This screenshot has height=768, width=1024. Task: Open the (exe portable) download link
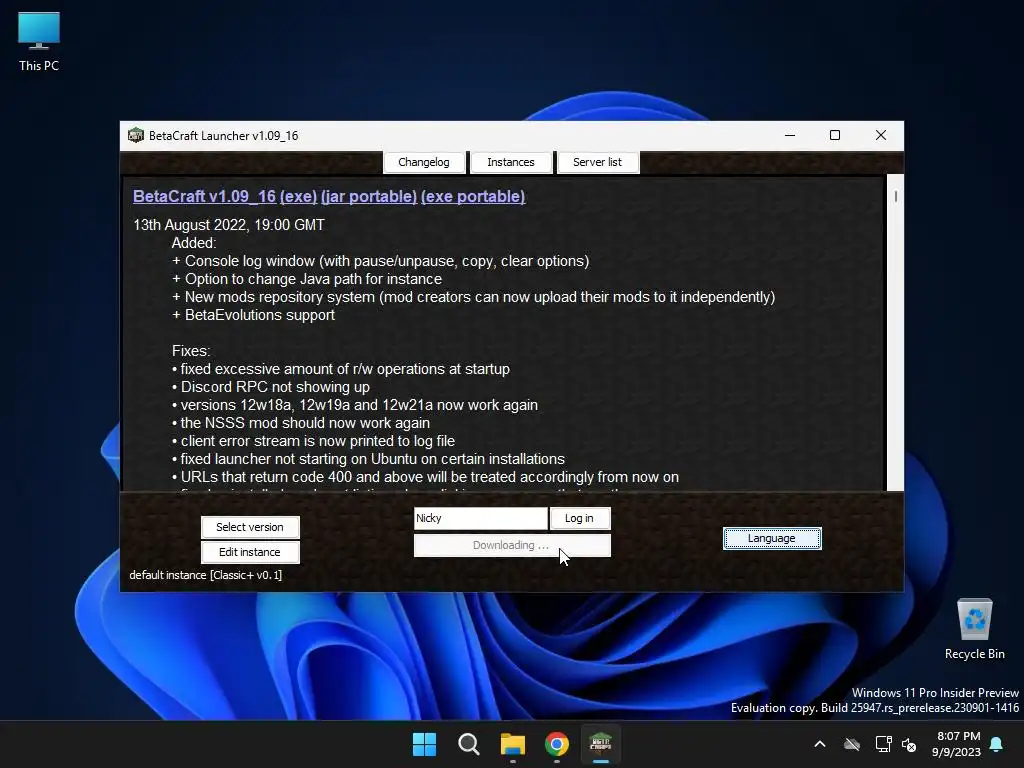click(x=473, y=197)
